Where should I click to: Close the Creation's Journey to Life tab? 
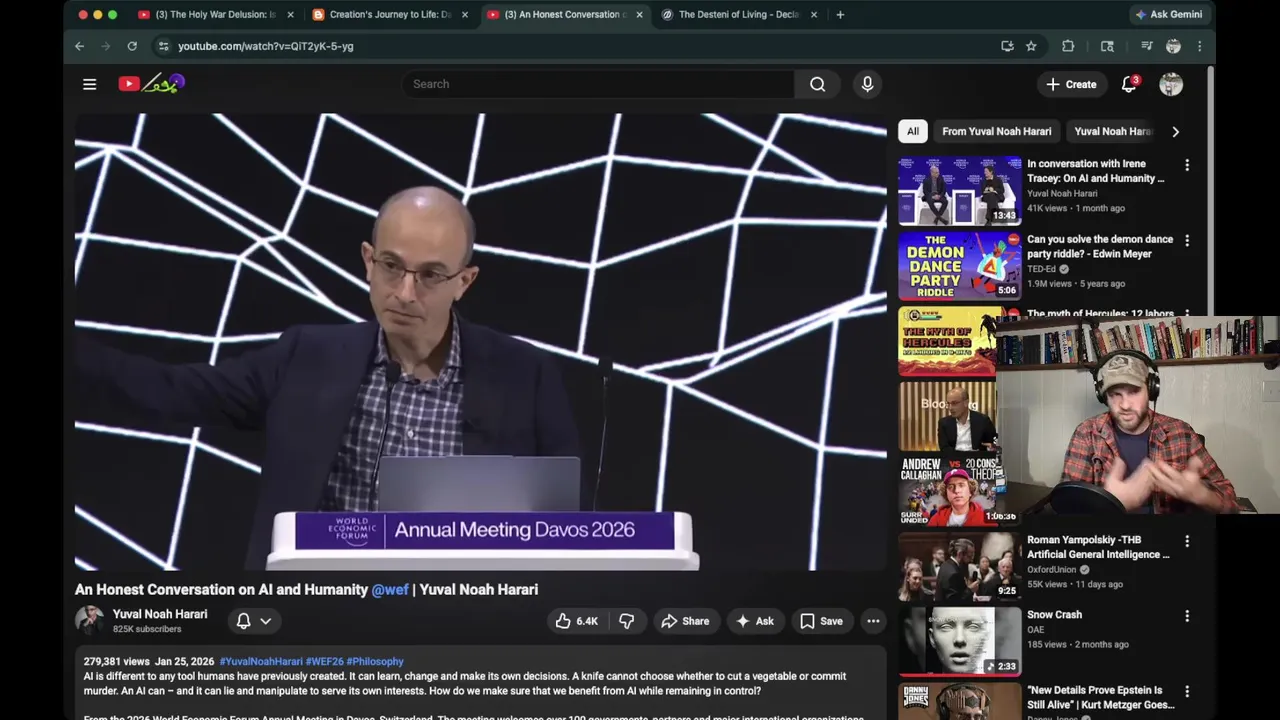465,14
